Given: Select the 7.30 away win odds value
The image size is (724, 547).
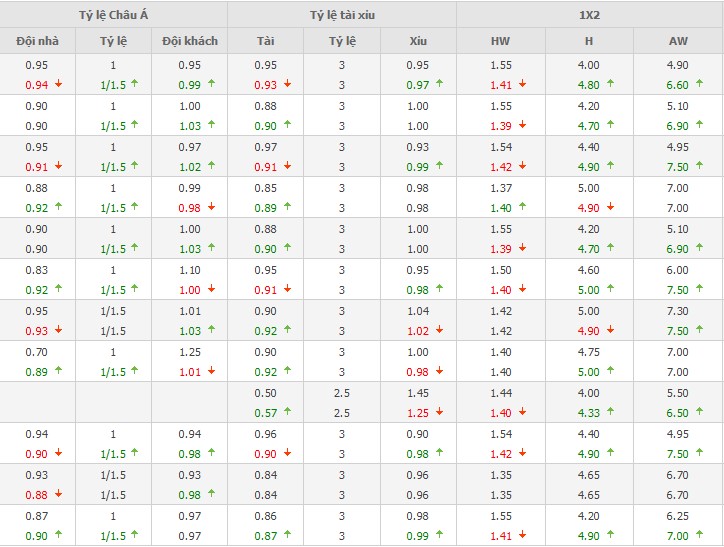Looking at the screenshot, I should pyautogui.click(x=677, y=311).
